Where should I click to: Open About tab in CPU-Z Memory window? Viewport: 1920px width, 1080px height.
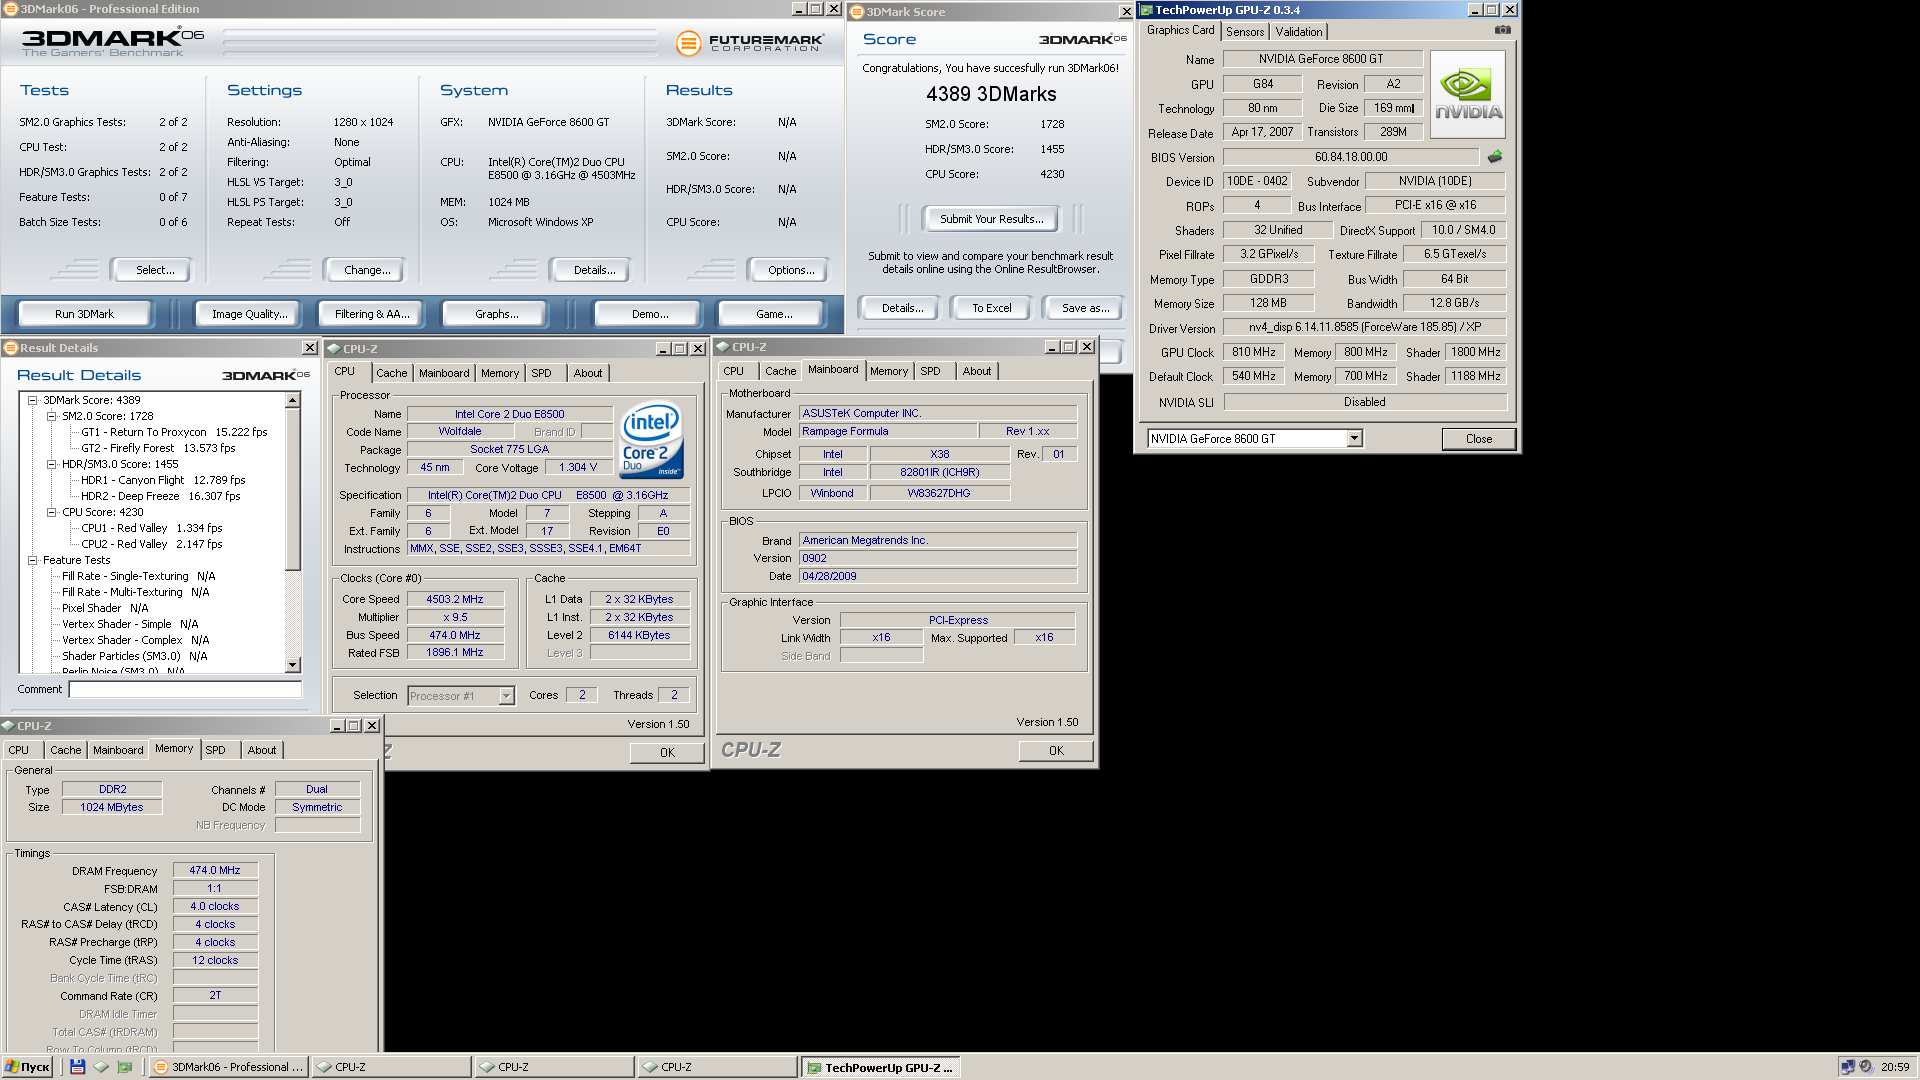point(262,750)
